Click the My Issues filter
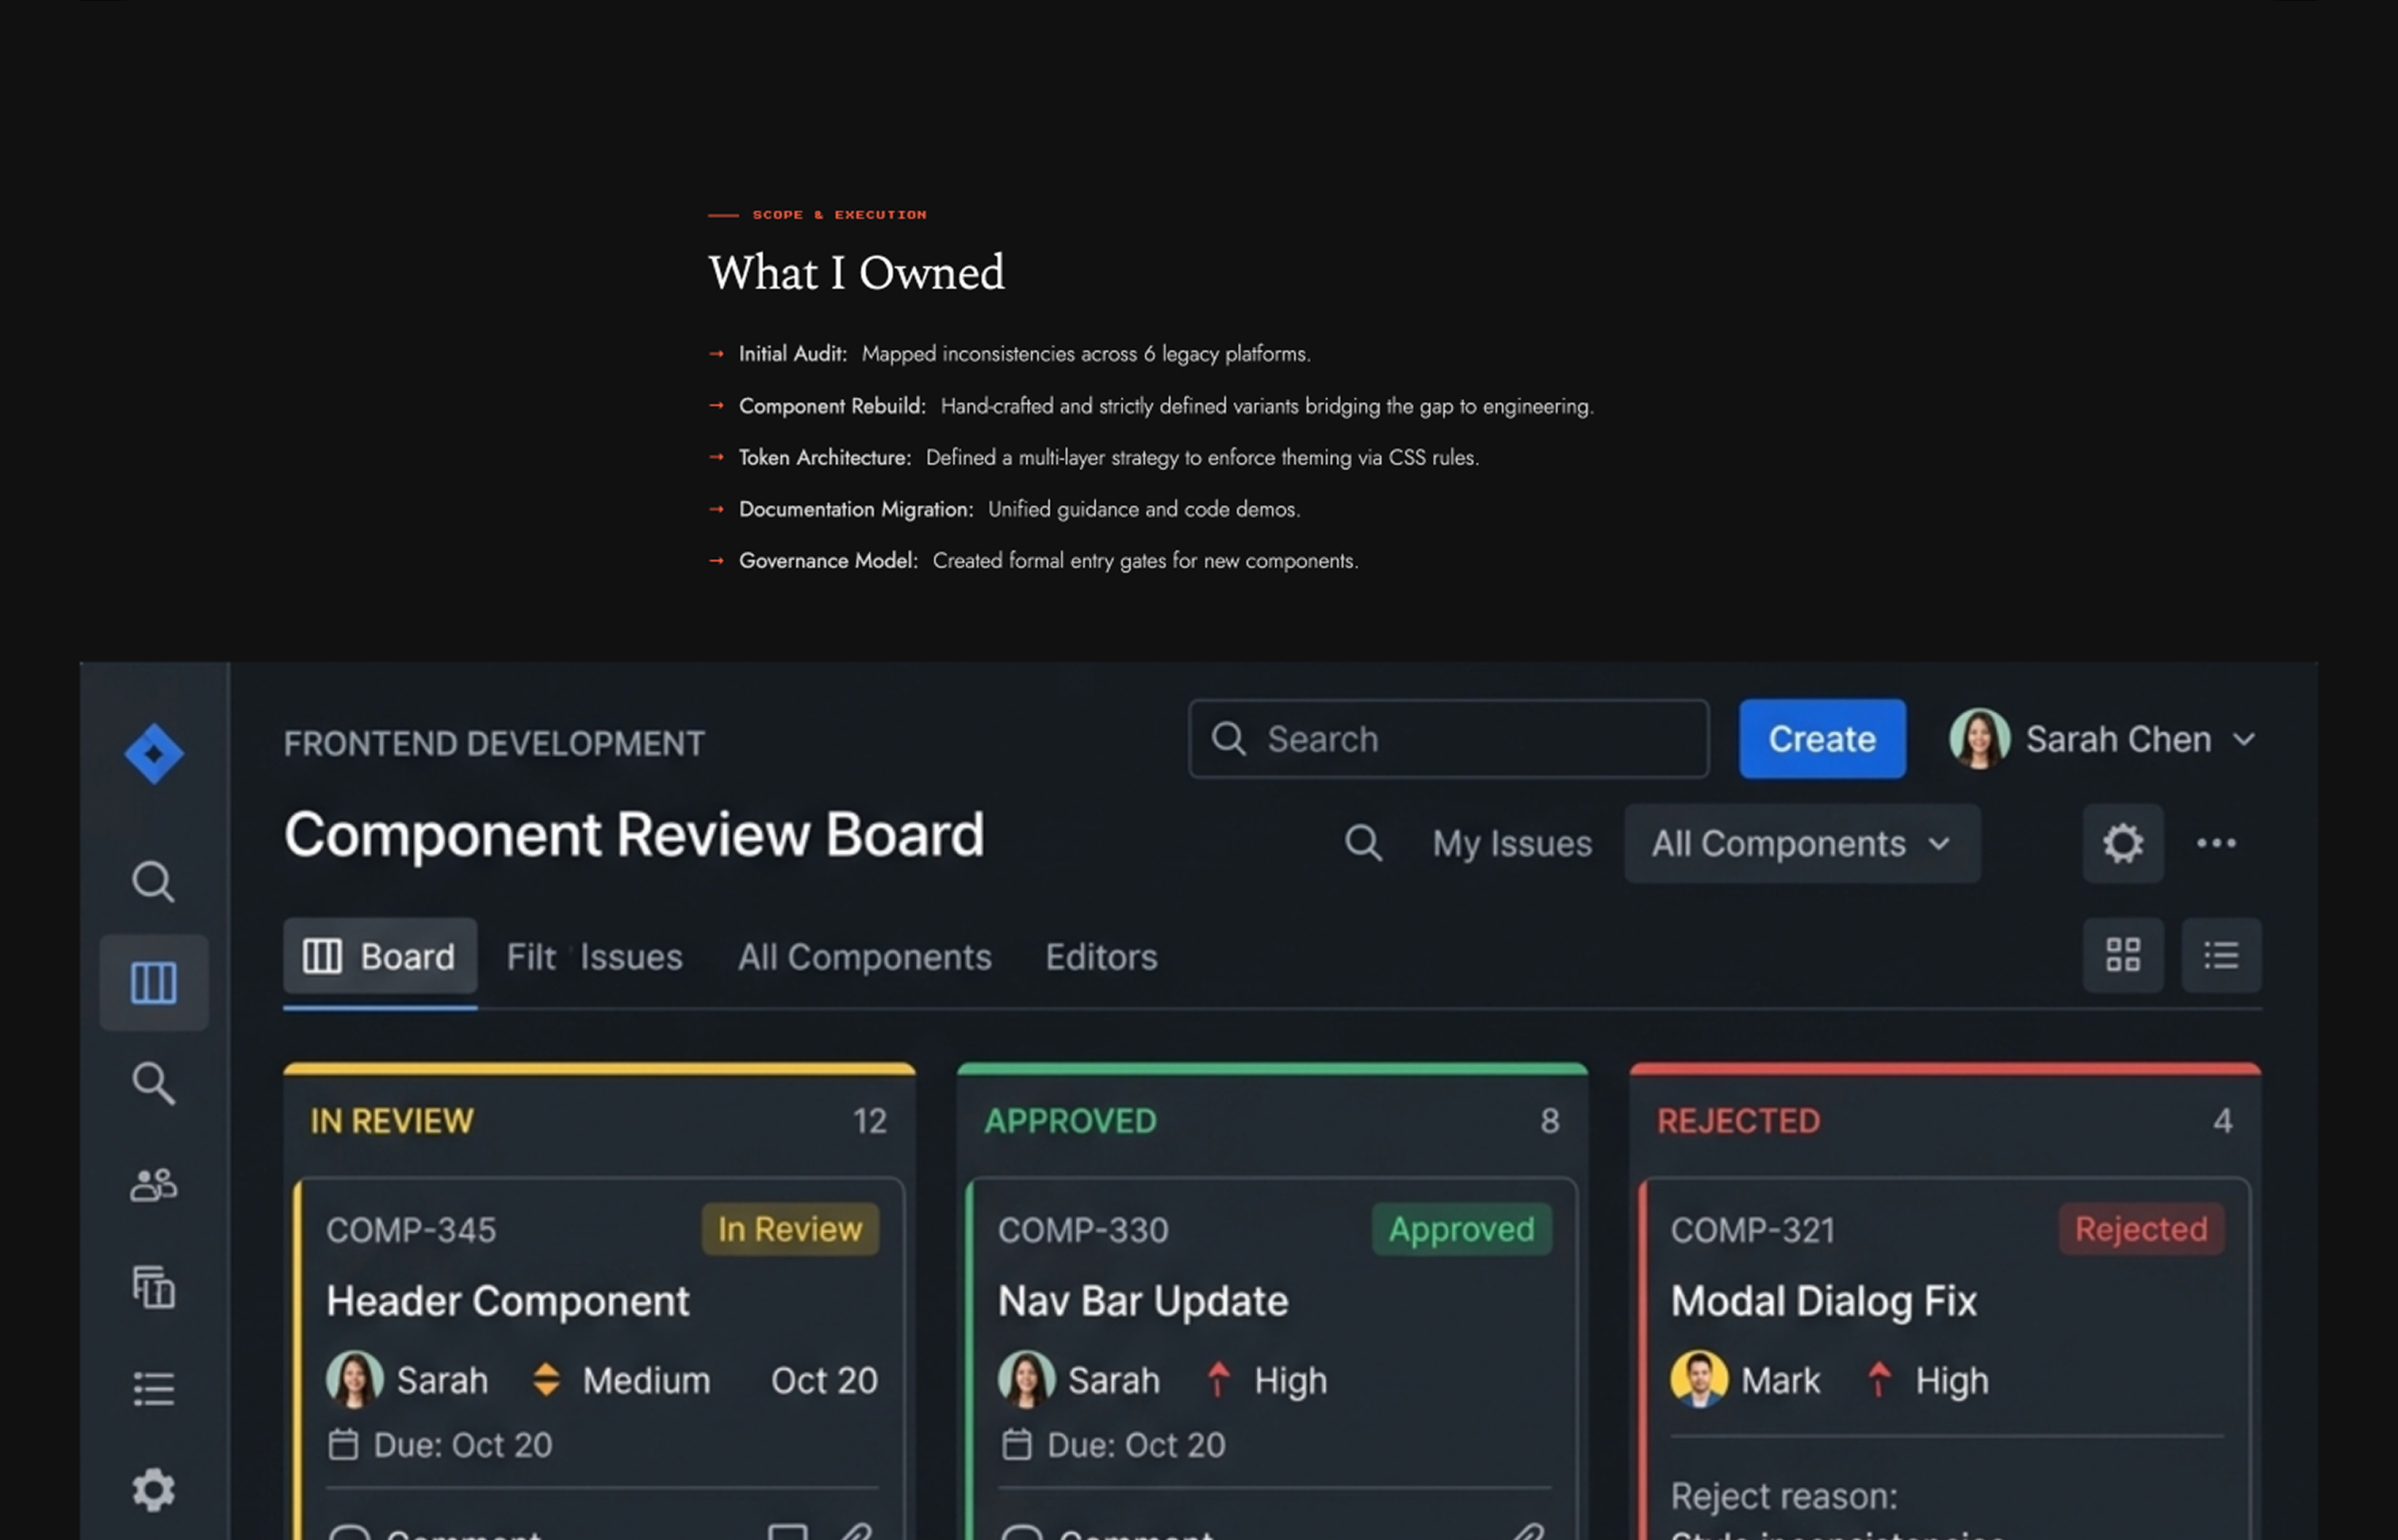The width and height of the screenshot is (2398, 1540). coord(1512,844)
